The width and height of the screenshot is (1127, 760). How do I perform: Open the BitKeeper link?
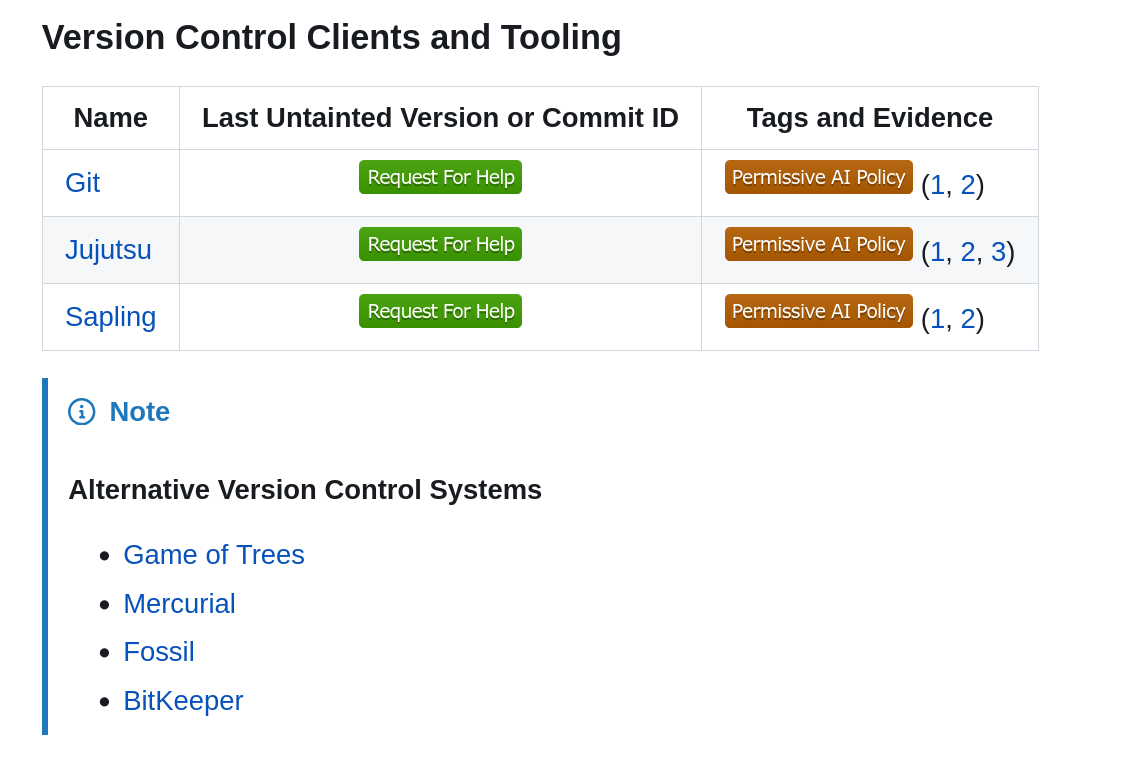coord(183,701)
